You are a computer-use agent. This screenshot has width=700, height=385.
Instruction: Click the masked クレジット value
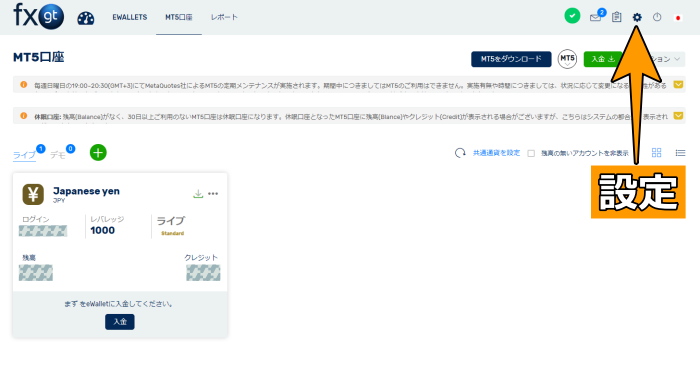coord(203,272)
